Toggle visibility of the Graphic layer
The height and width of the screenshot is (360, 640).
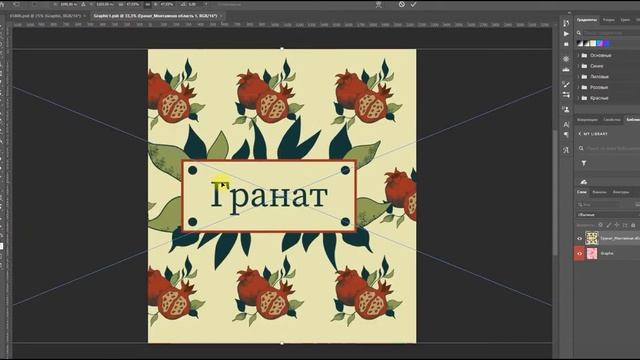(x=579, y=253)
